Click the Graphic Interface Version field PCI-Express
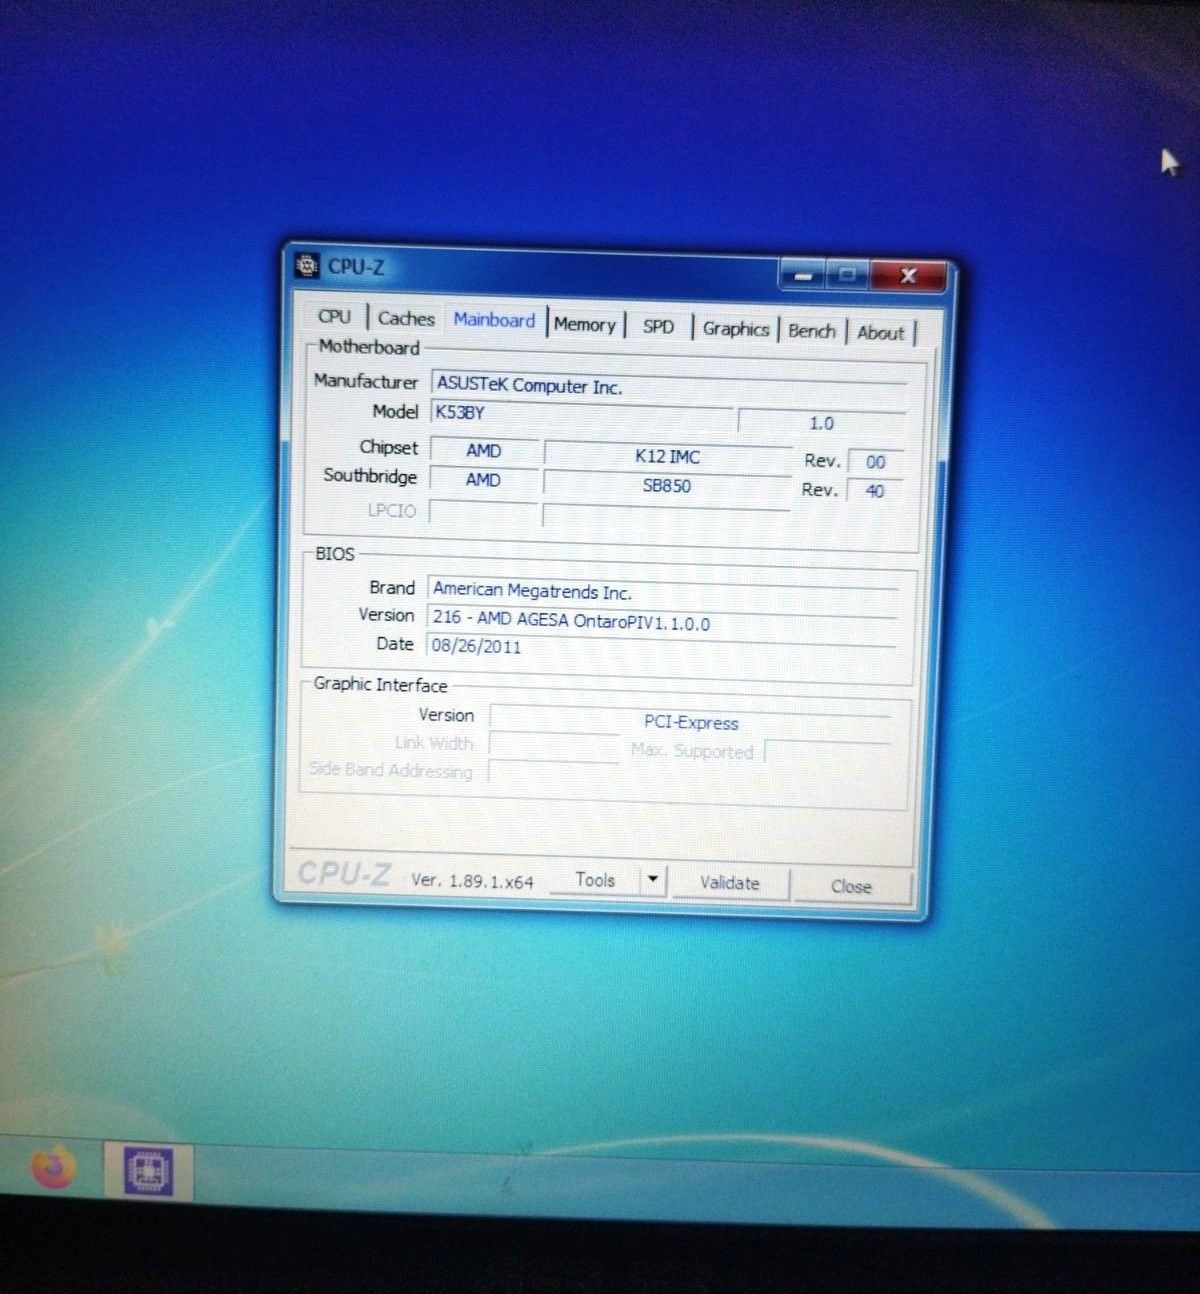Screen dimensions: 1200x1294 690,722
